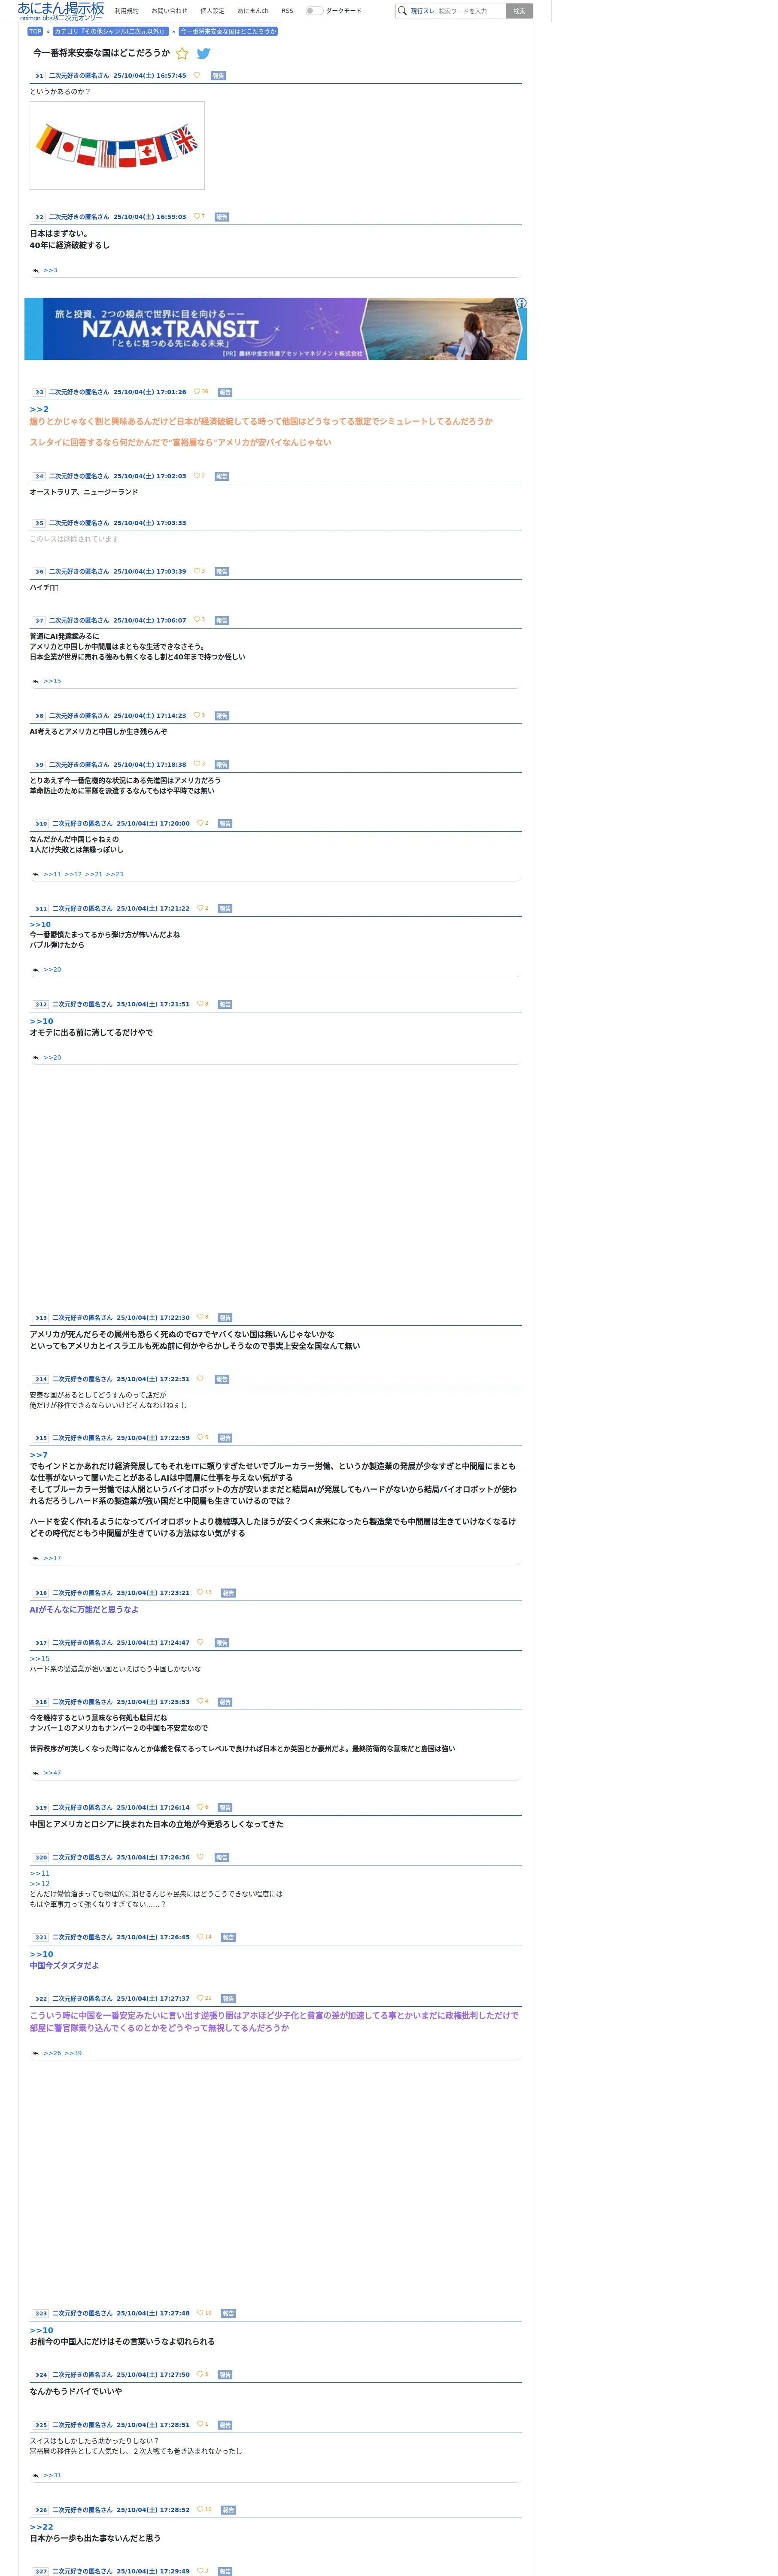Image resolution: width=778 pixels, height=2576 pixels.
Task: Click the >>7 anchor in post 15
Action: [39, 1455]
